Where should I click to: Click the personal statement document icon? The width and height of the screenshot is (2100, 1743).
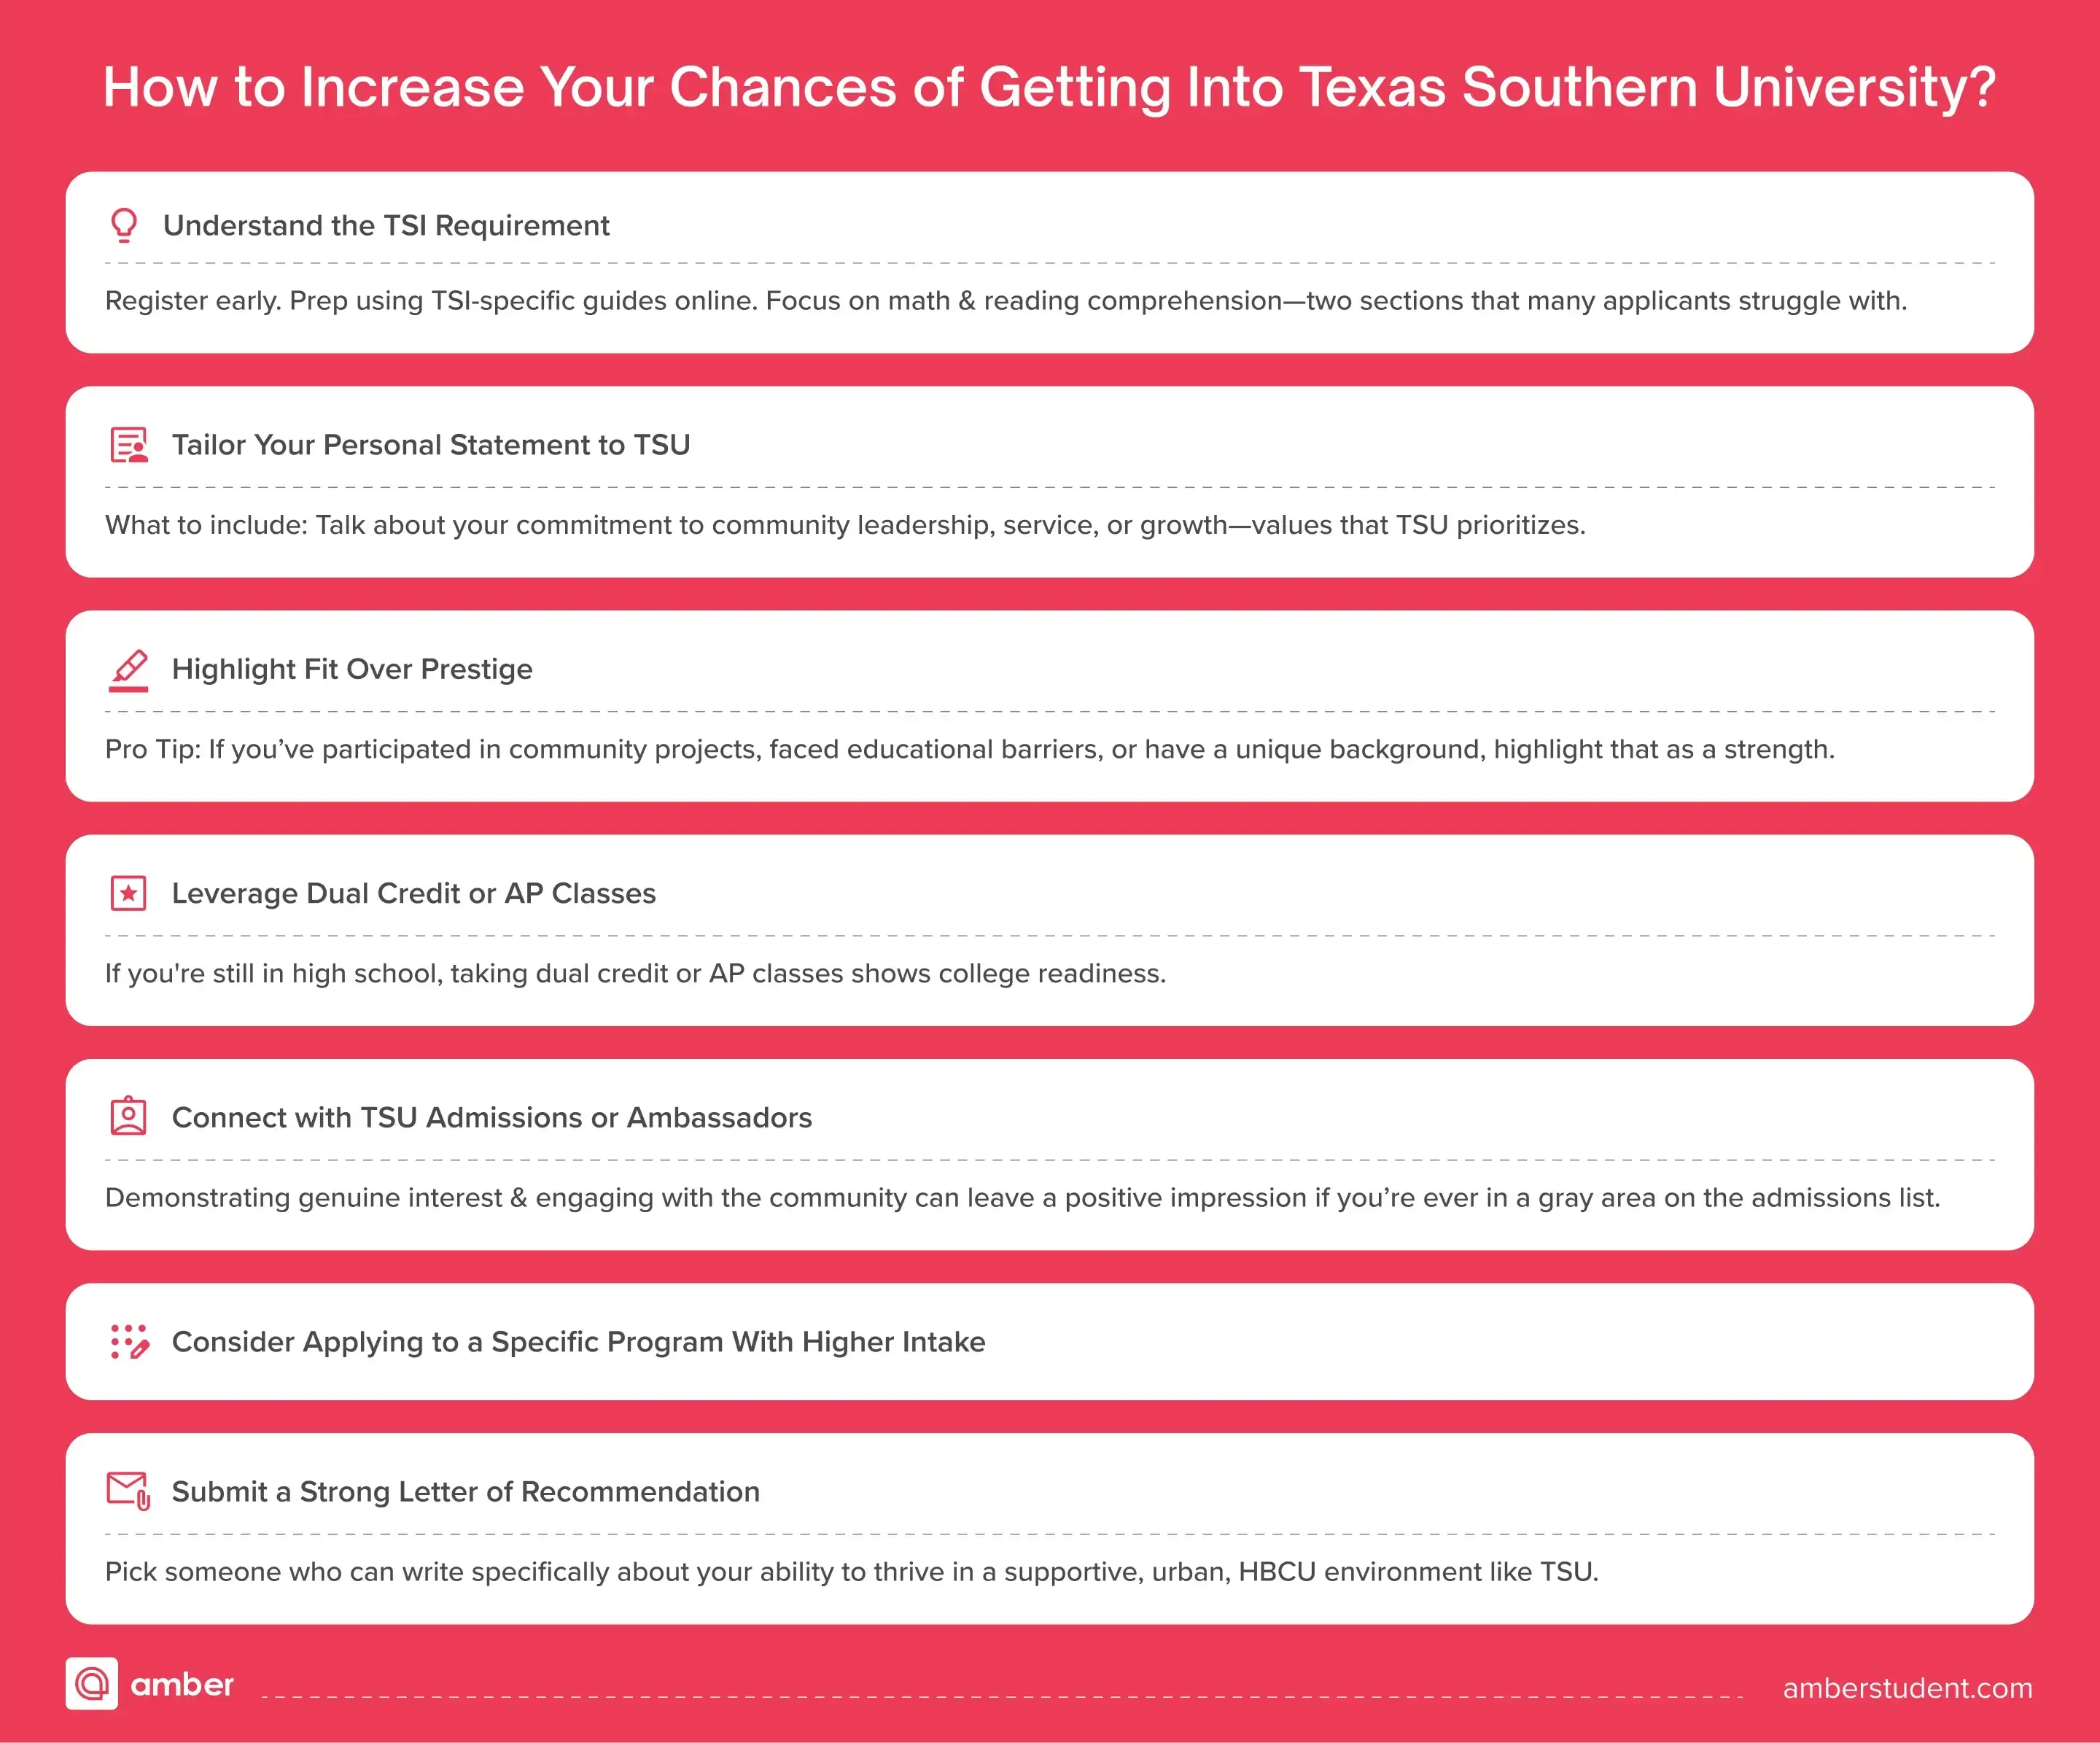[129, 445]
